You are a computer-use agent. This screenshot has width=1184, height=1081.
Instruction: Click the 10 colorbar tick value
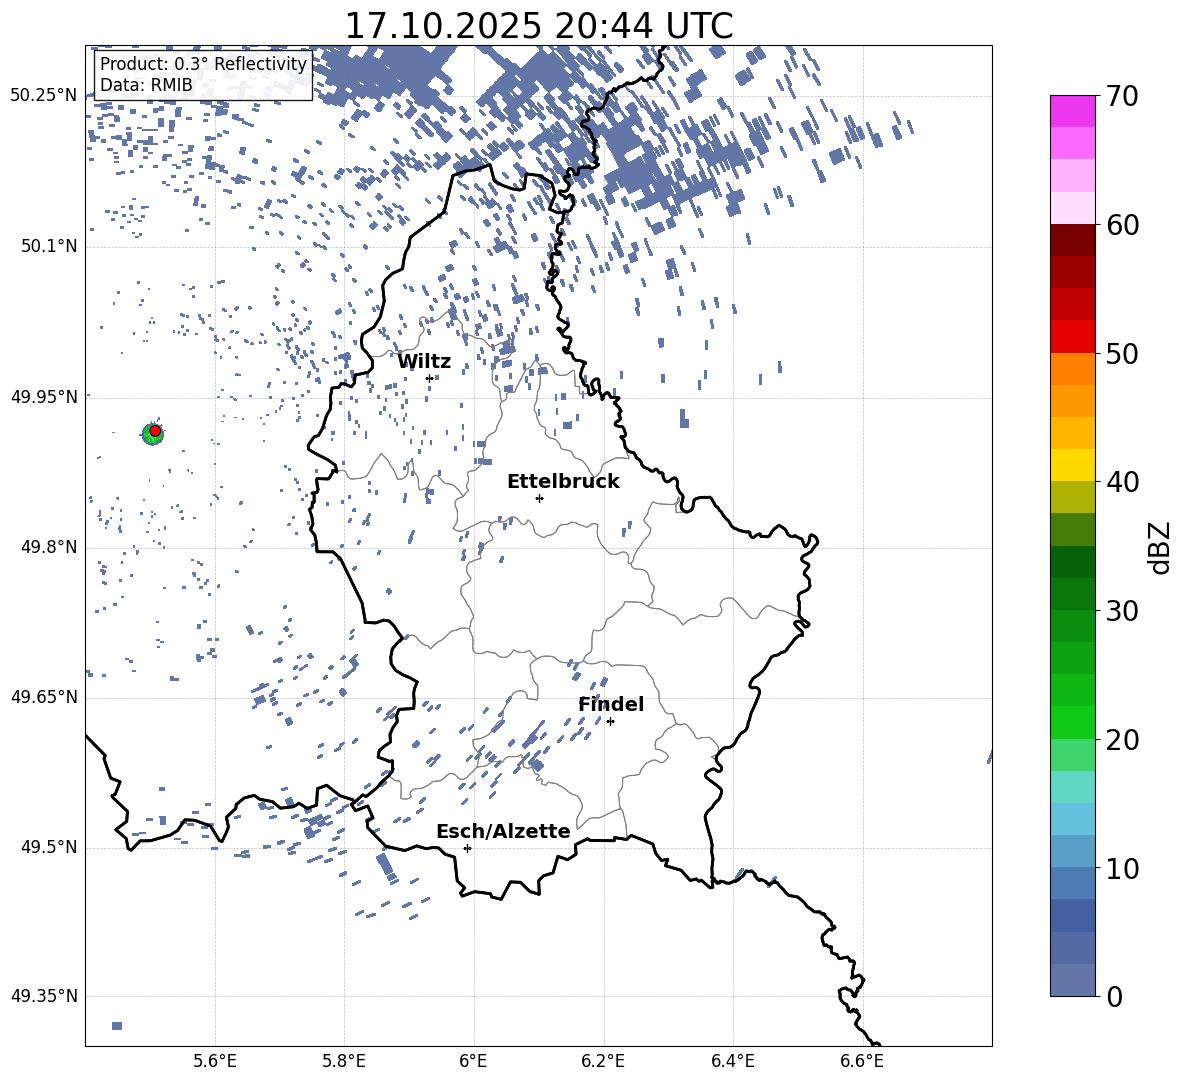1122,868
